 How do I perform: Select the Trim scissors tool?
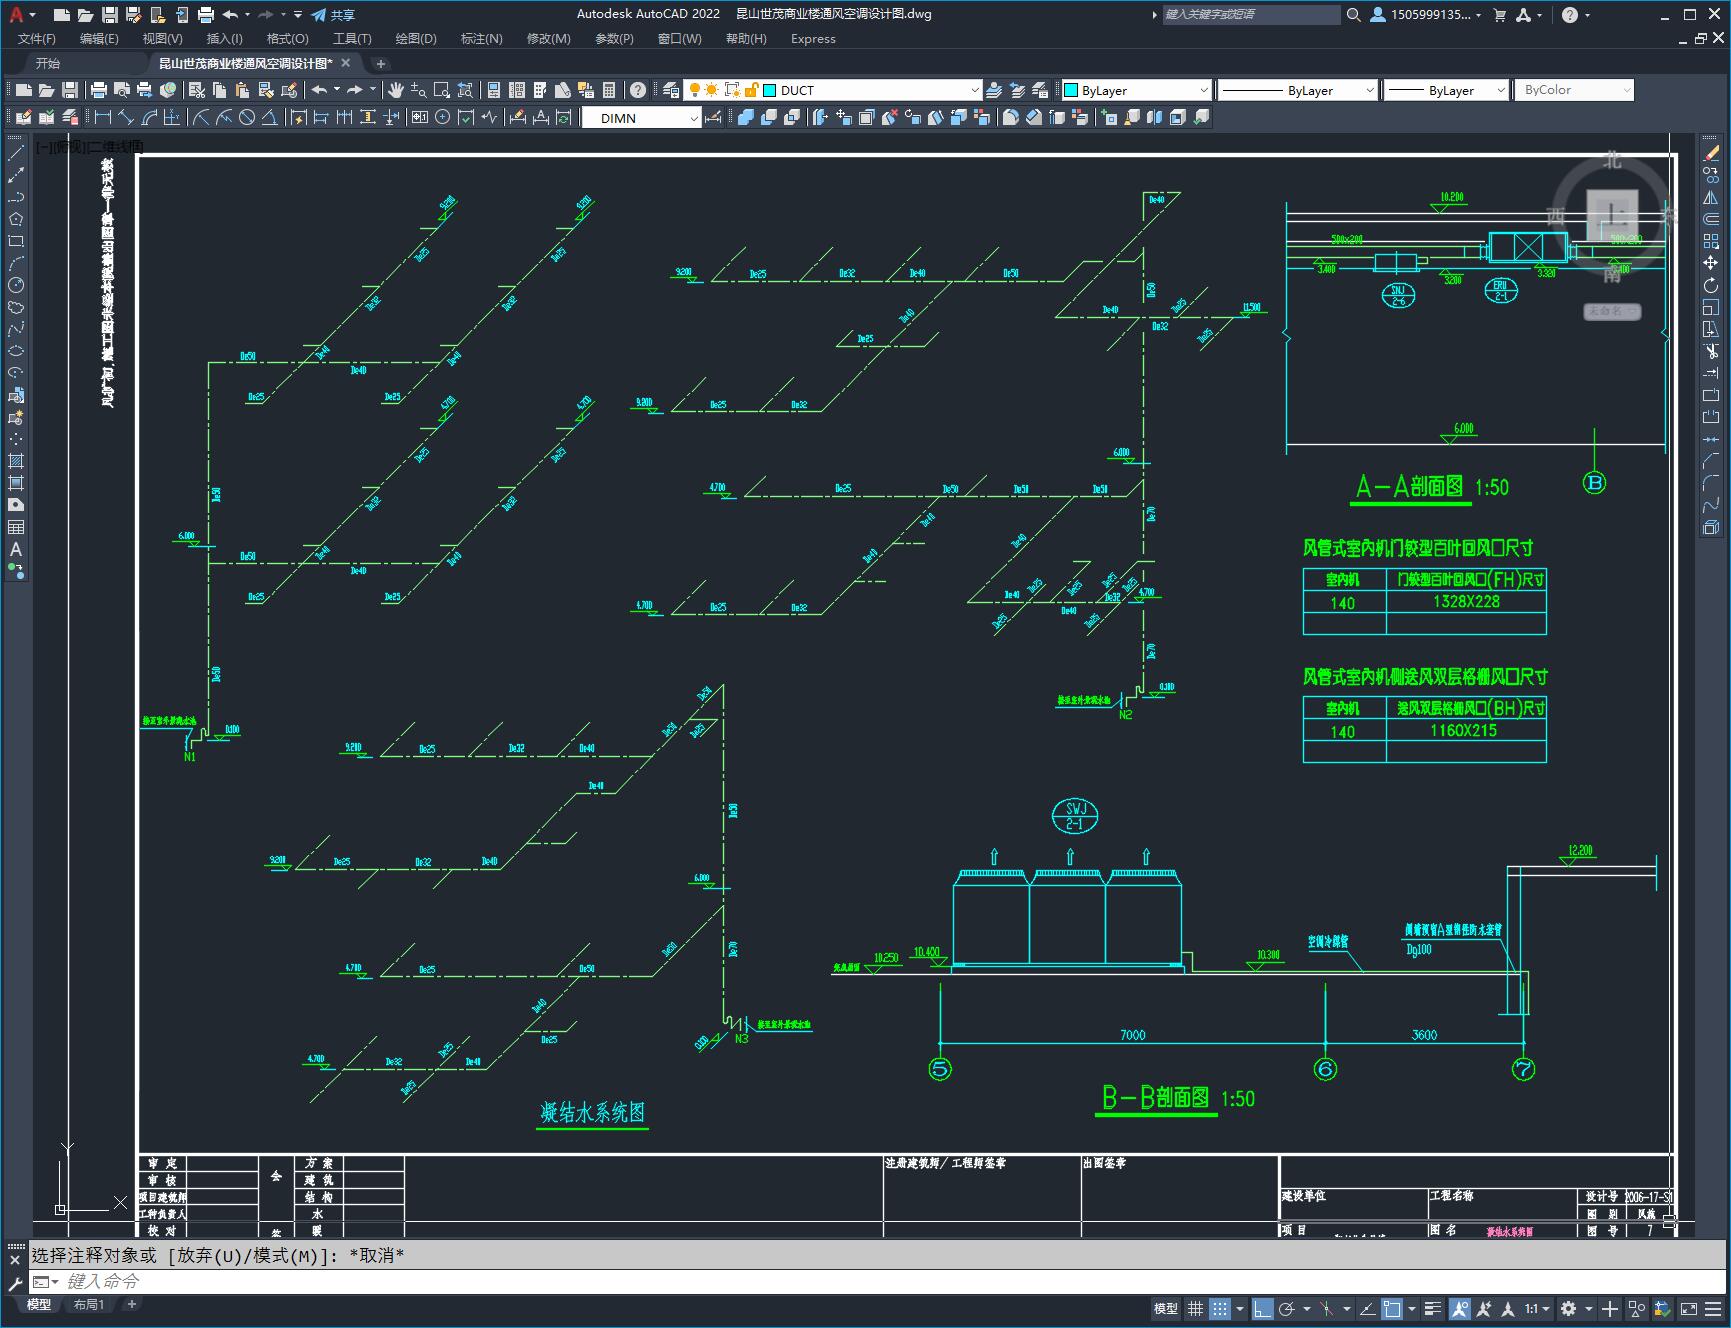[x=1711, y=351]
